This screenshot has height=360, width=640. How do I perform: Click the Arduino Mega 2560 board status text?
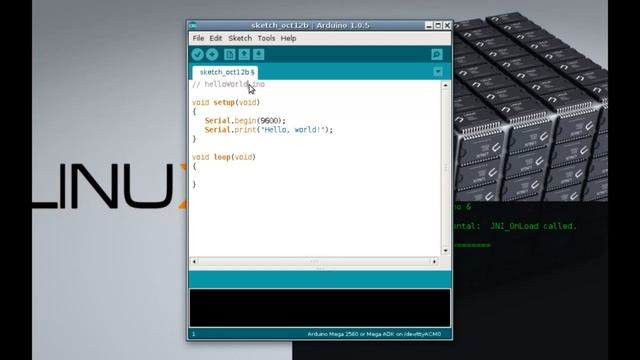(x=374, y=334)
